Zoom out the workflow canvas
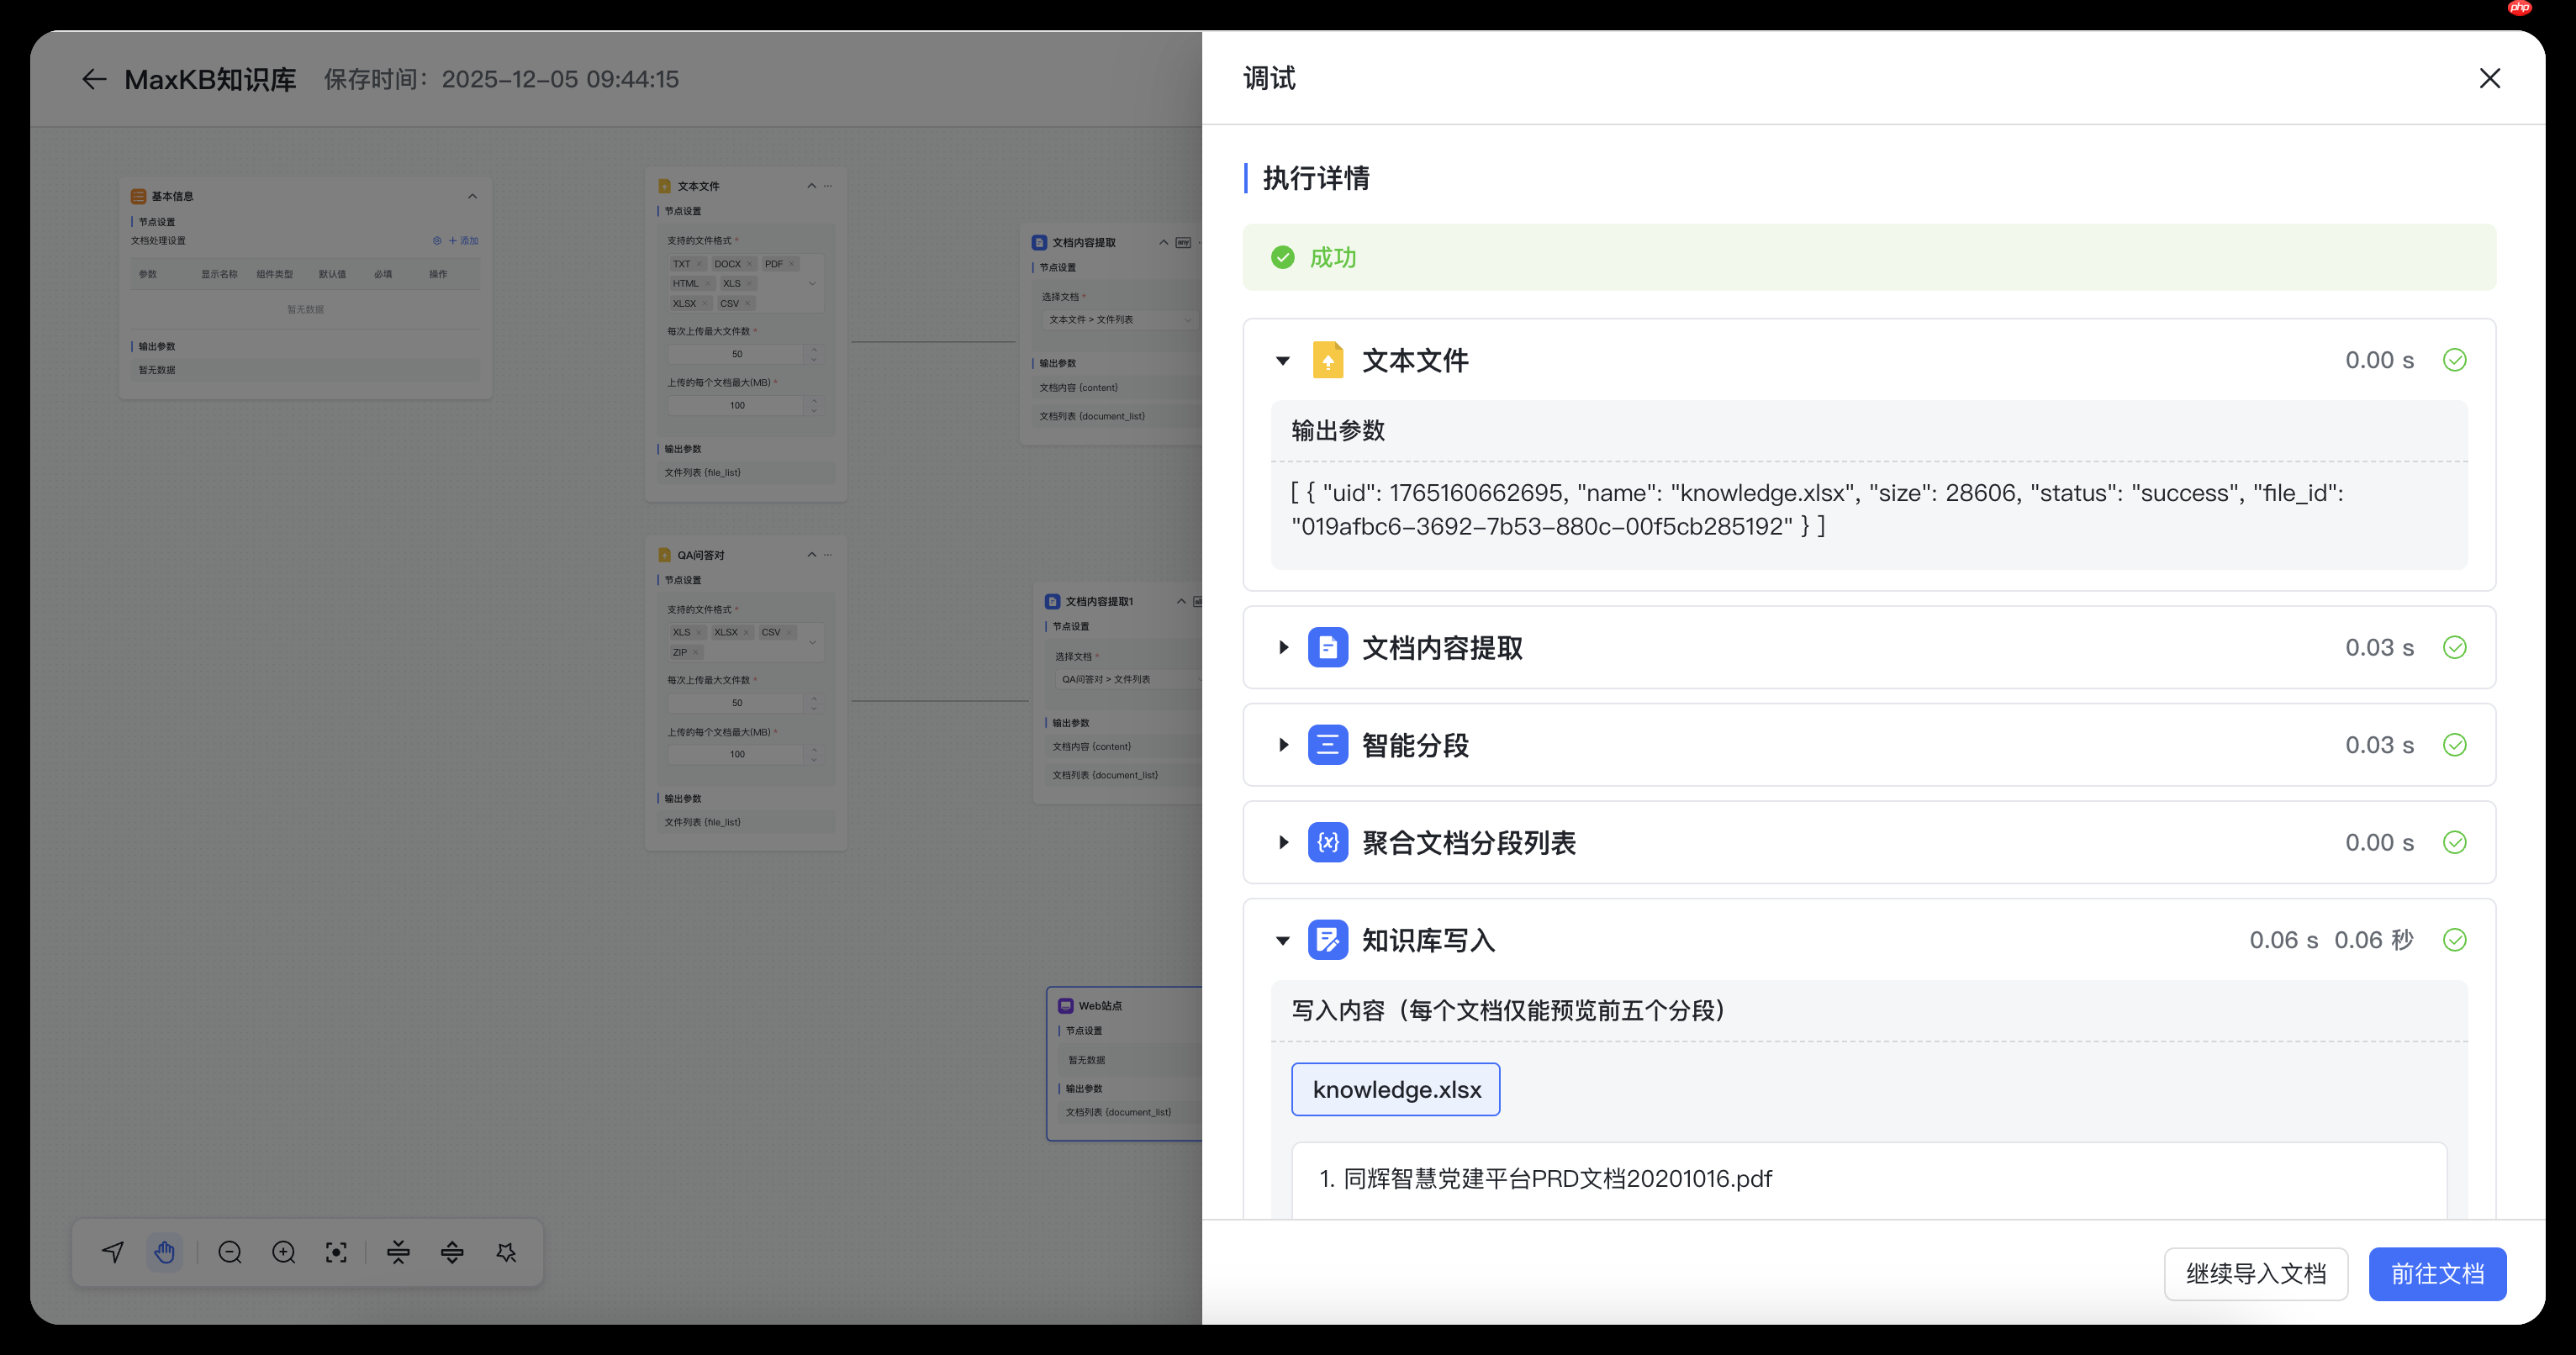 (229, 1252)
